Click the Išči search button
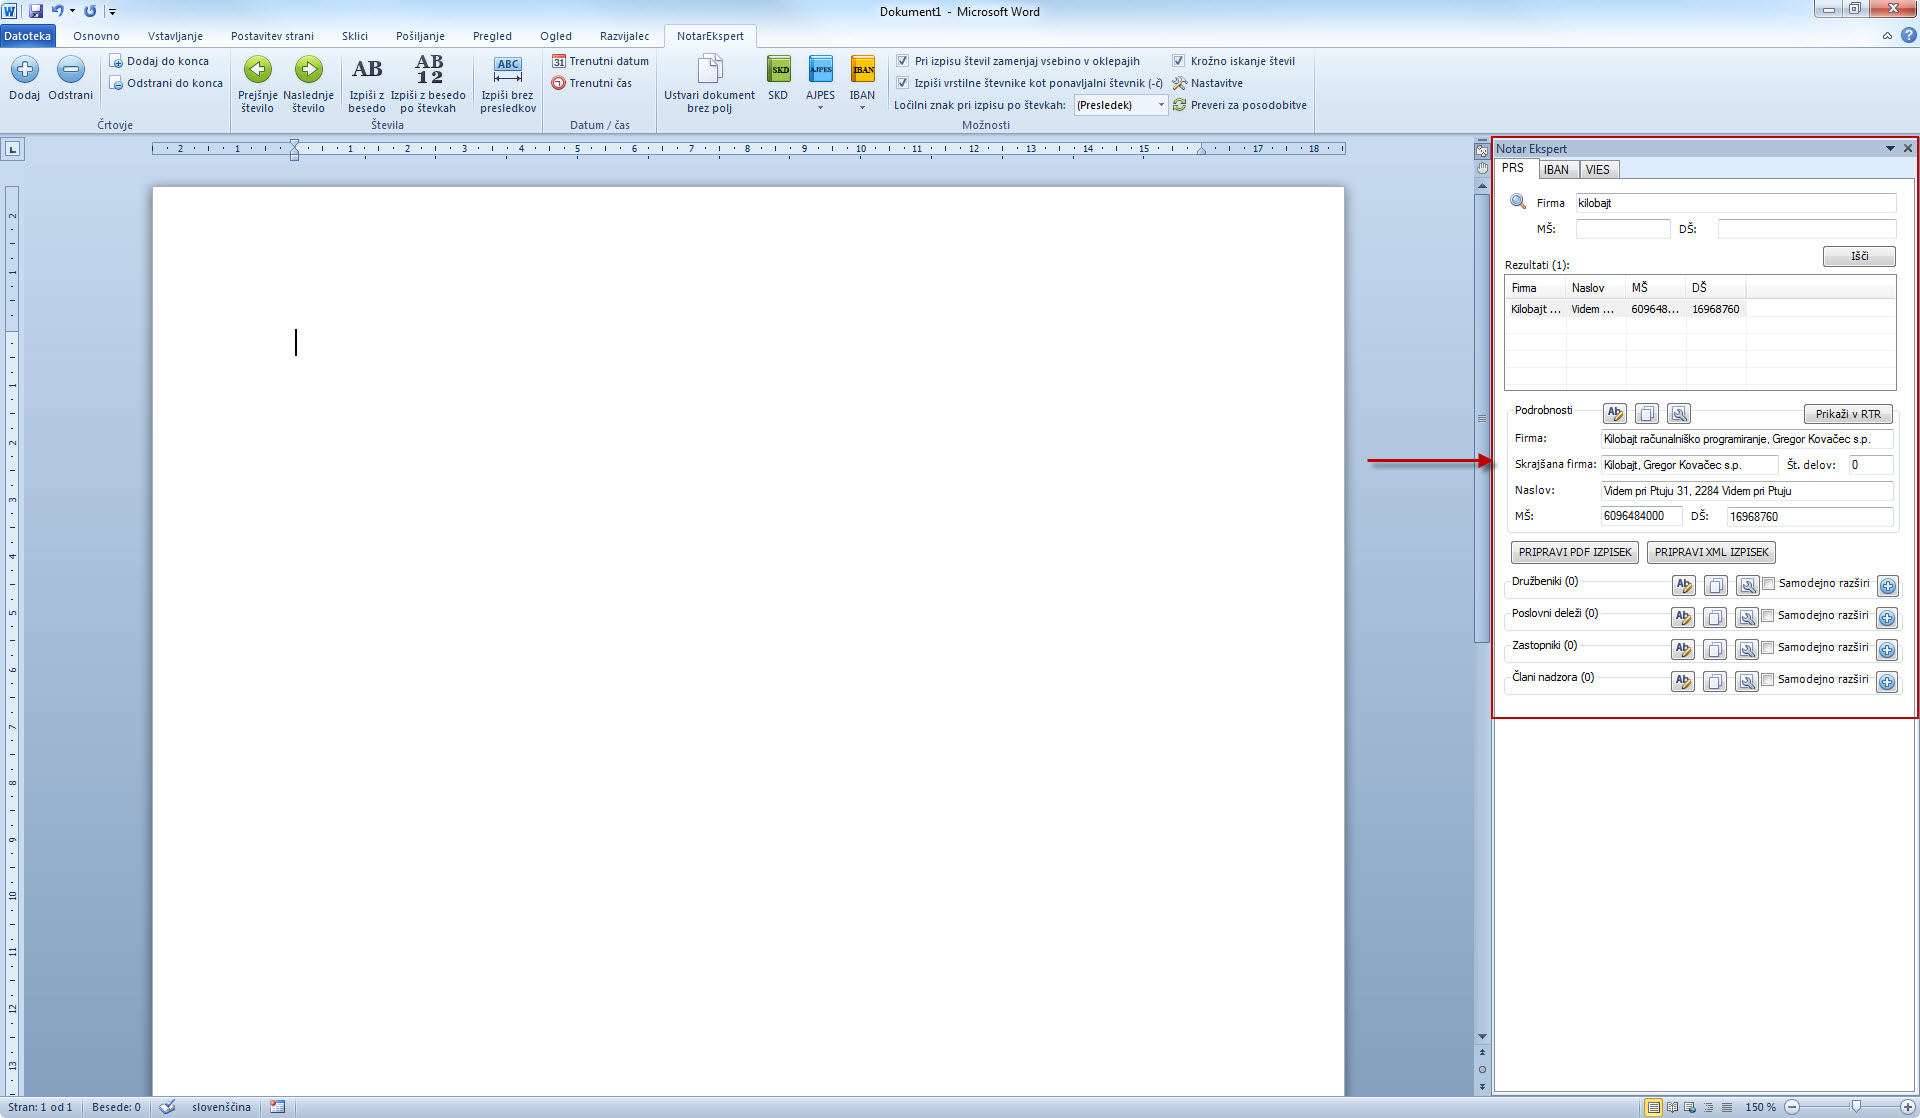Viewport: 1920px width, 1118px height. (x=1858, y=256)
